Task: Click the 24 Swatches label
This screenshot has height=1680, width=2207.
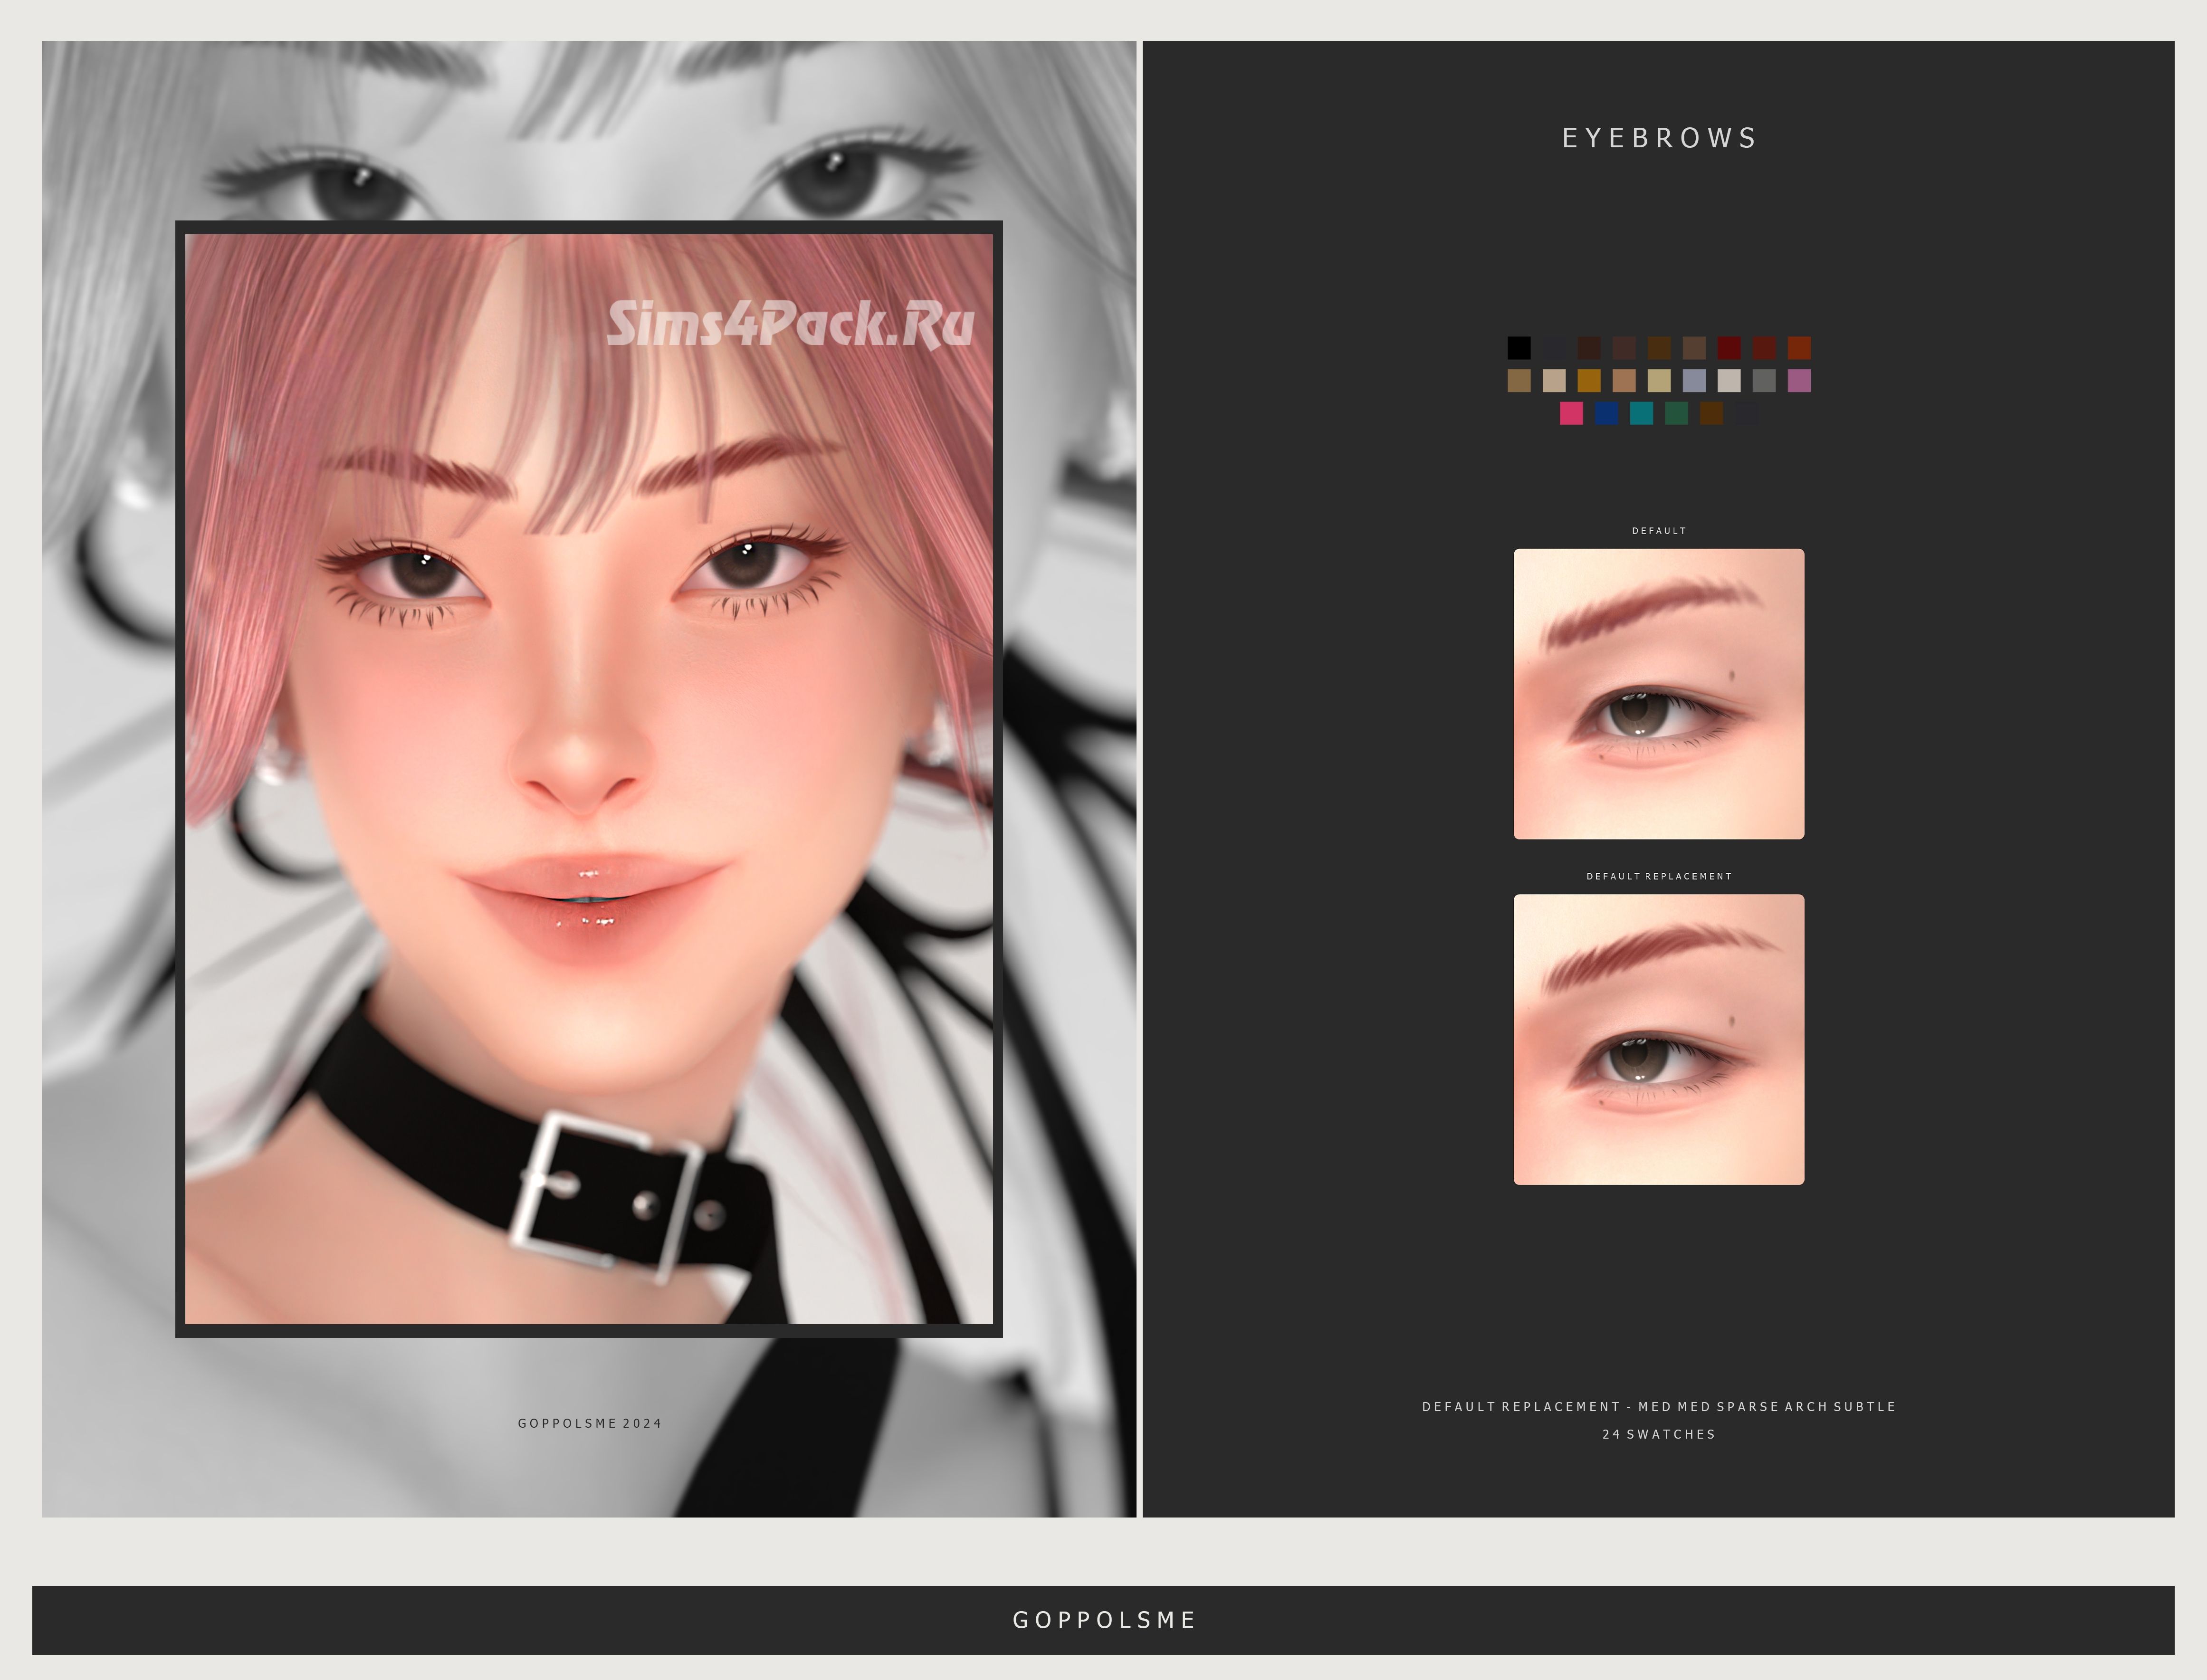Action: (1658, 1434)
